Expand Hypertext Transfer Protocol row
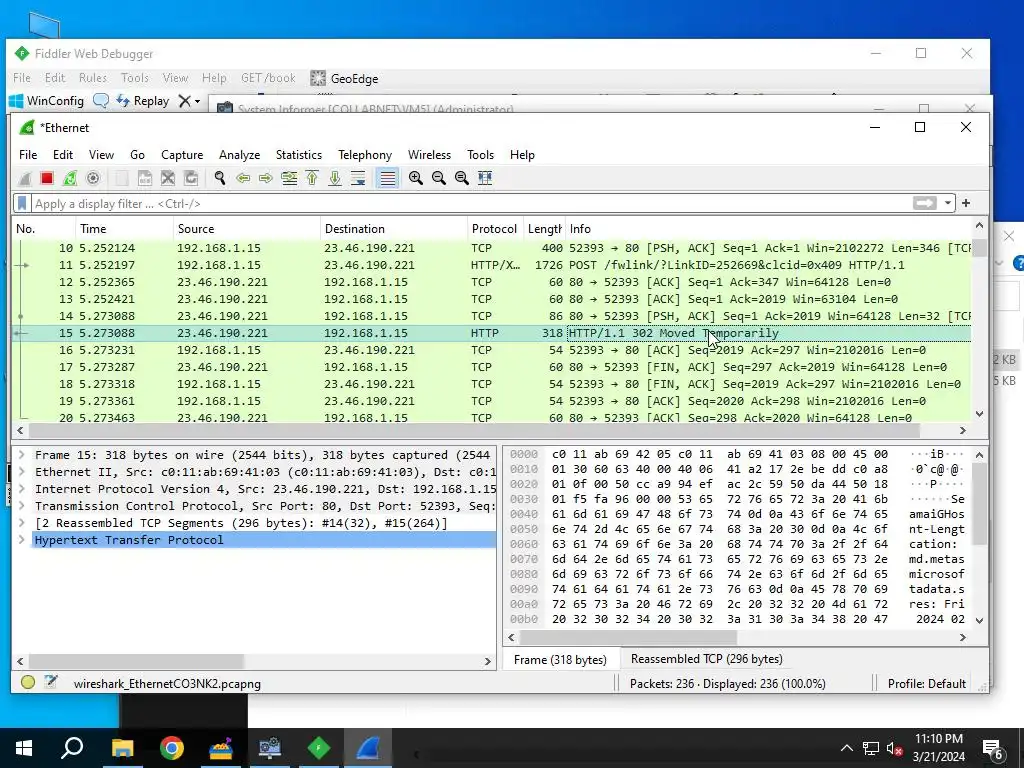1024x768 pixels. pyautogui.click(x=22, y=540)
